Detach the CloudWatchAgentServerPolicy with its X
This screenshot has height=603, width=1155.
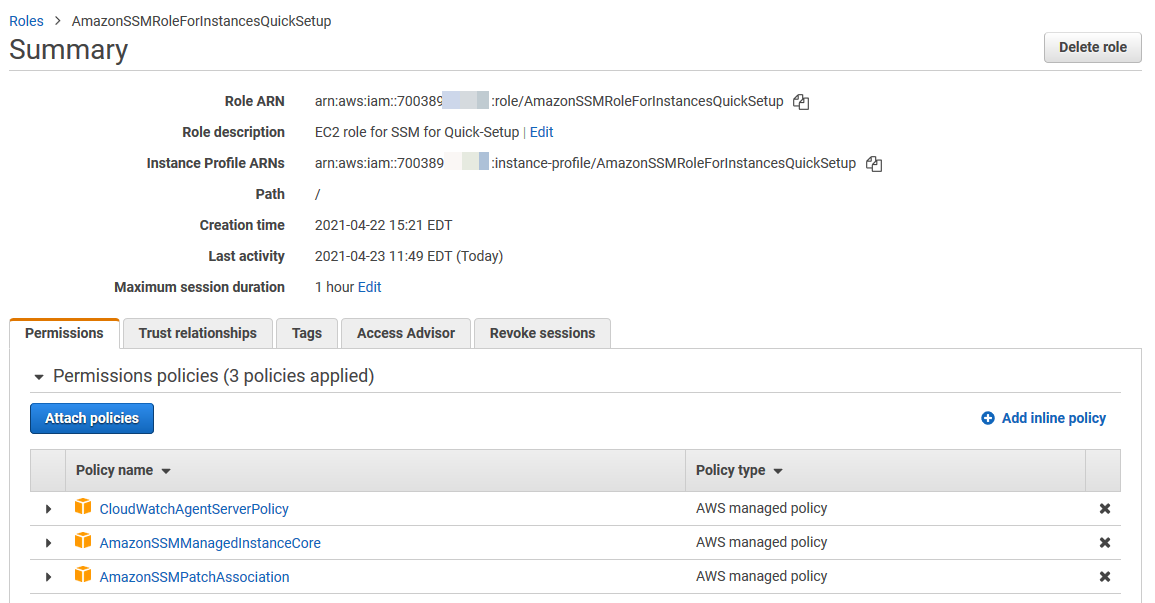coord(1105,509)
